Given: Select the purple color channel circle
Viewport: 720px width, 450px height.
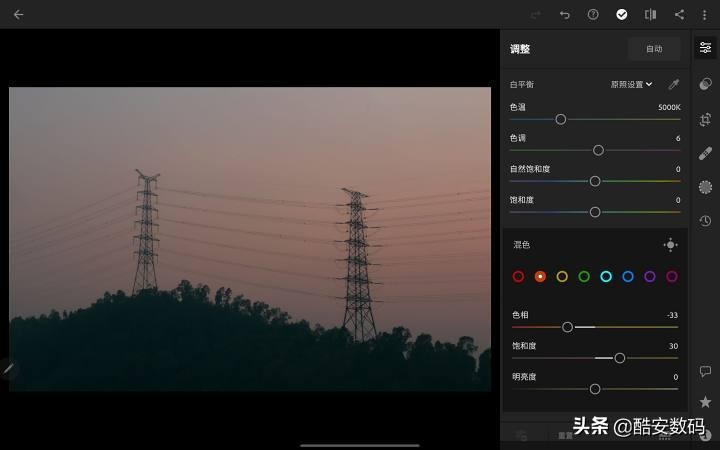Looking at the screenshot, I should 650,276.
